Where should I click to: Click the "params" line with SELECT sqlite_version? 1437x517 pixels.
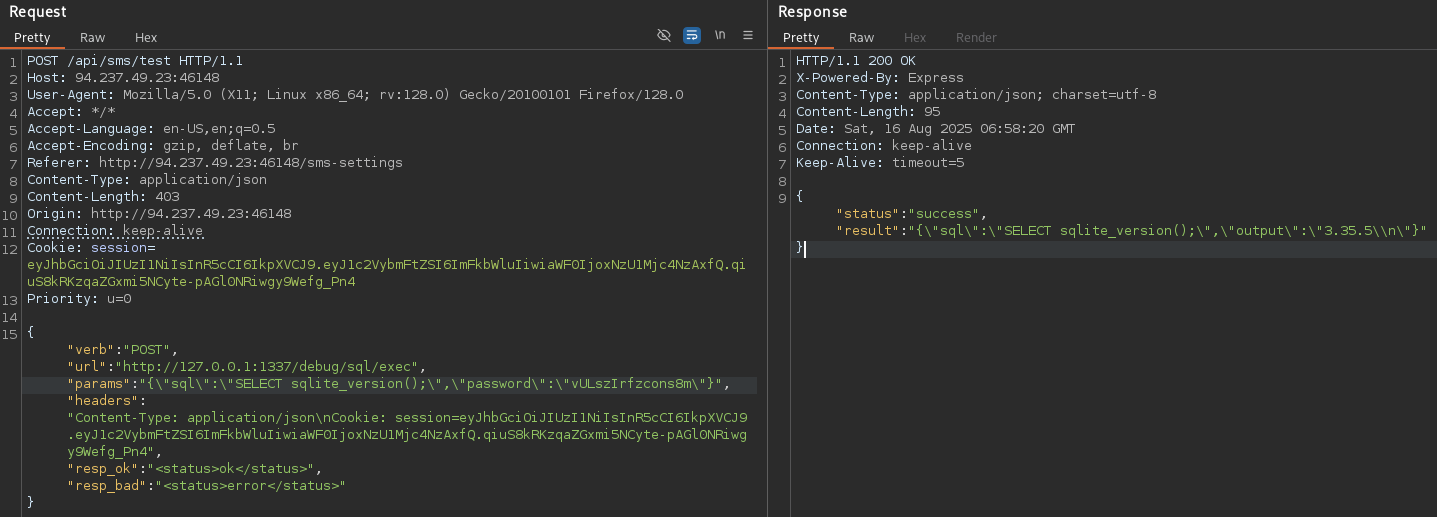(399, 384)
